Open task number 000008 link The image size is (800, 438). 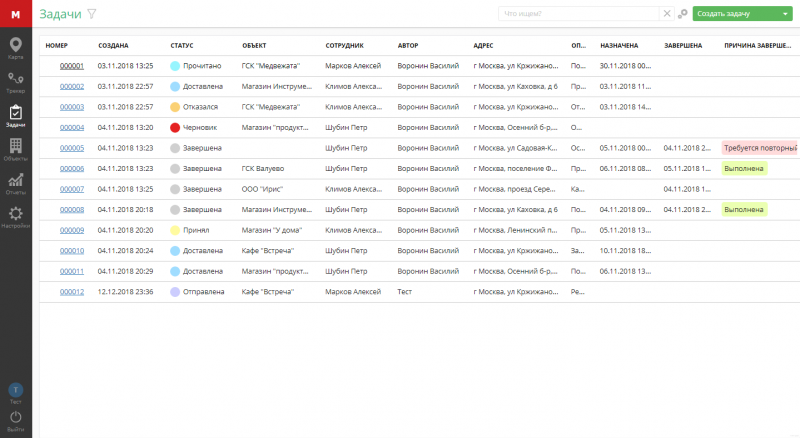point(72,209)
